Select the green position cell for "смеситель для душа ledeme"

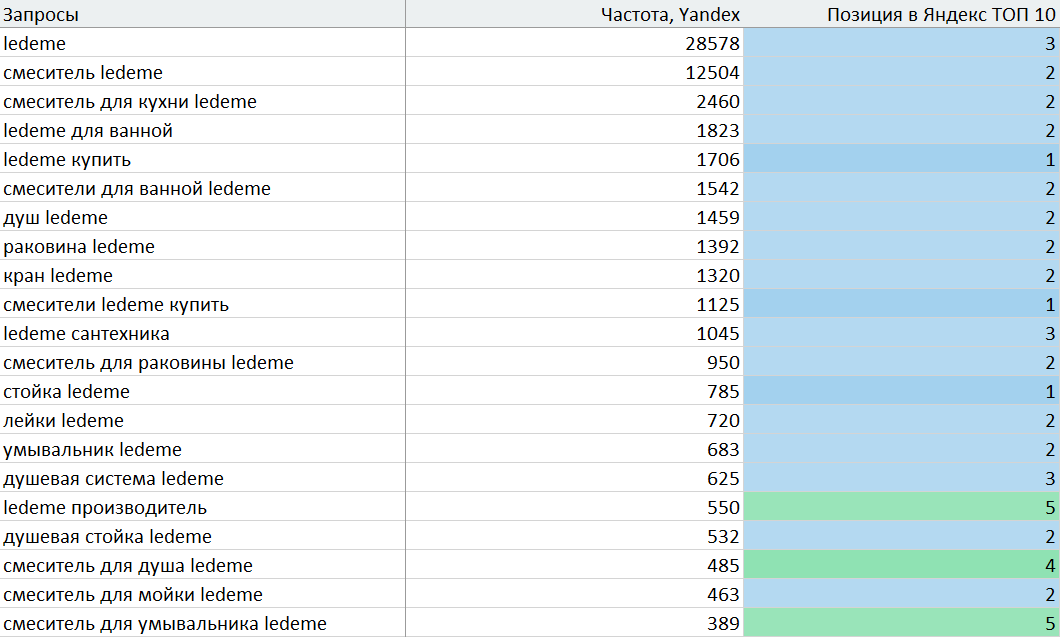(900, 565)
